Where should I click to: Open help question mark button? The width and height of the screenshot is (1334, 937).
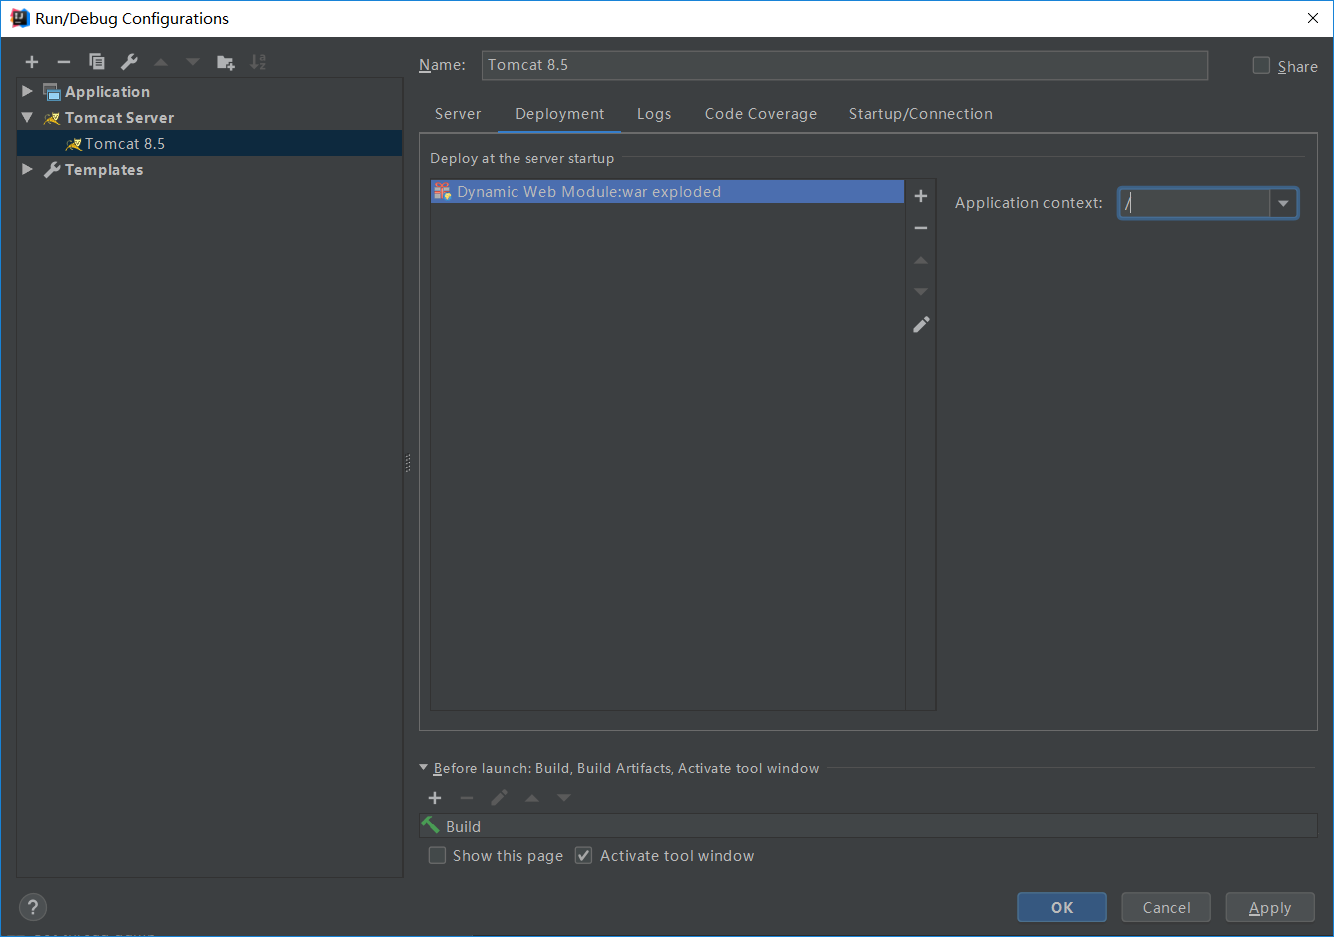33,907
